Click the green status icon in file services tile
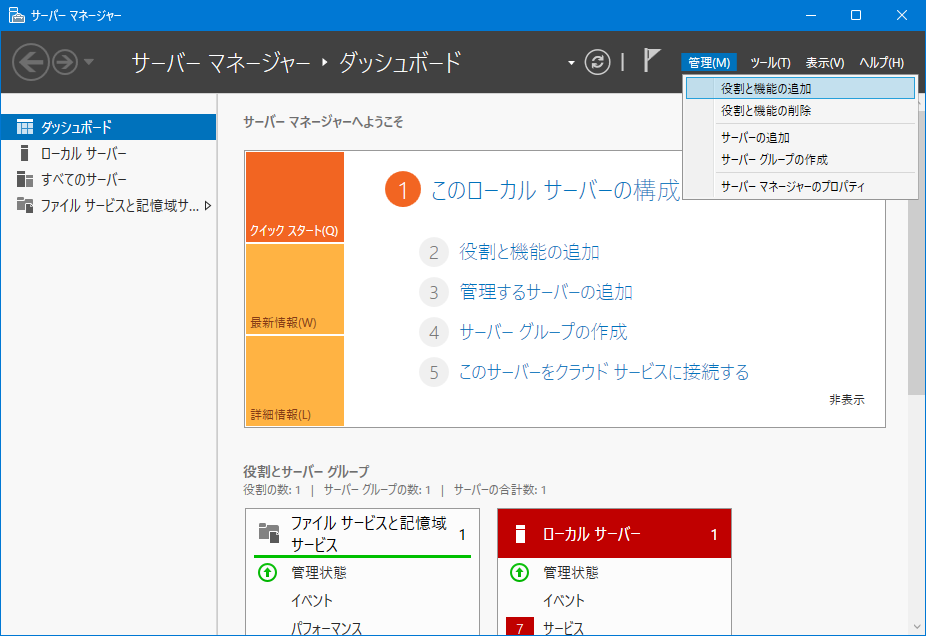The height and width of the screenshot is (636, 926). click(x=268, y=572)
